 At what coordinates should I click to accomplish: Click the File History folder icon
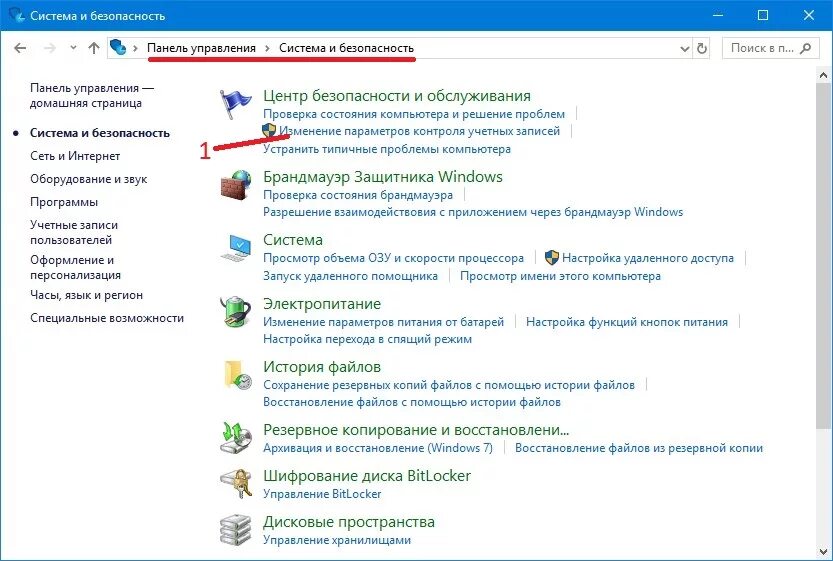(x=235, y=375)
